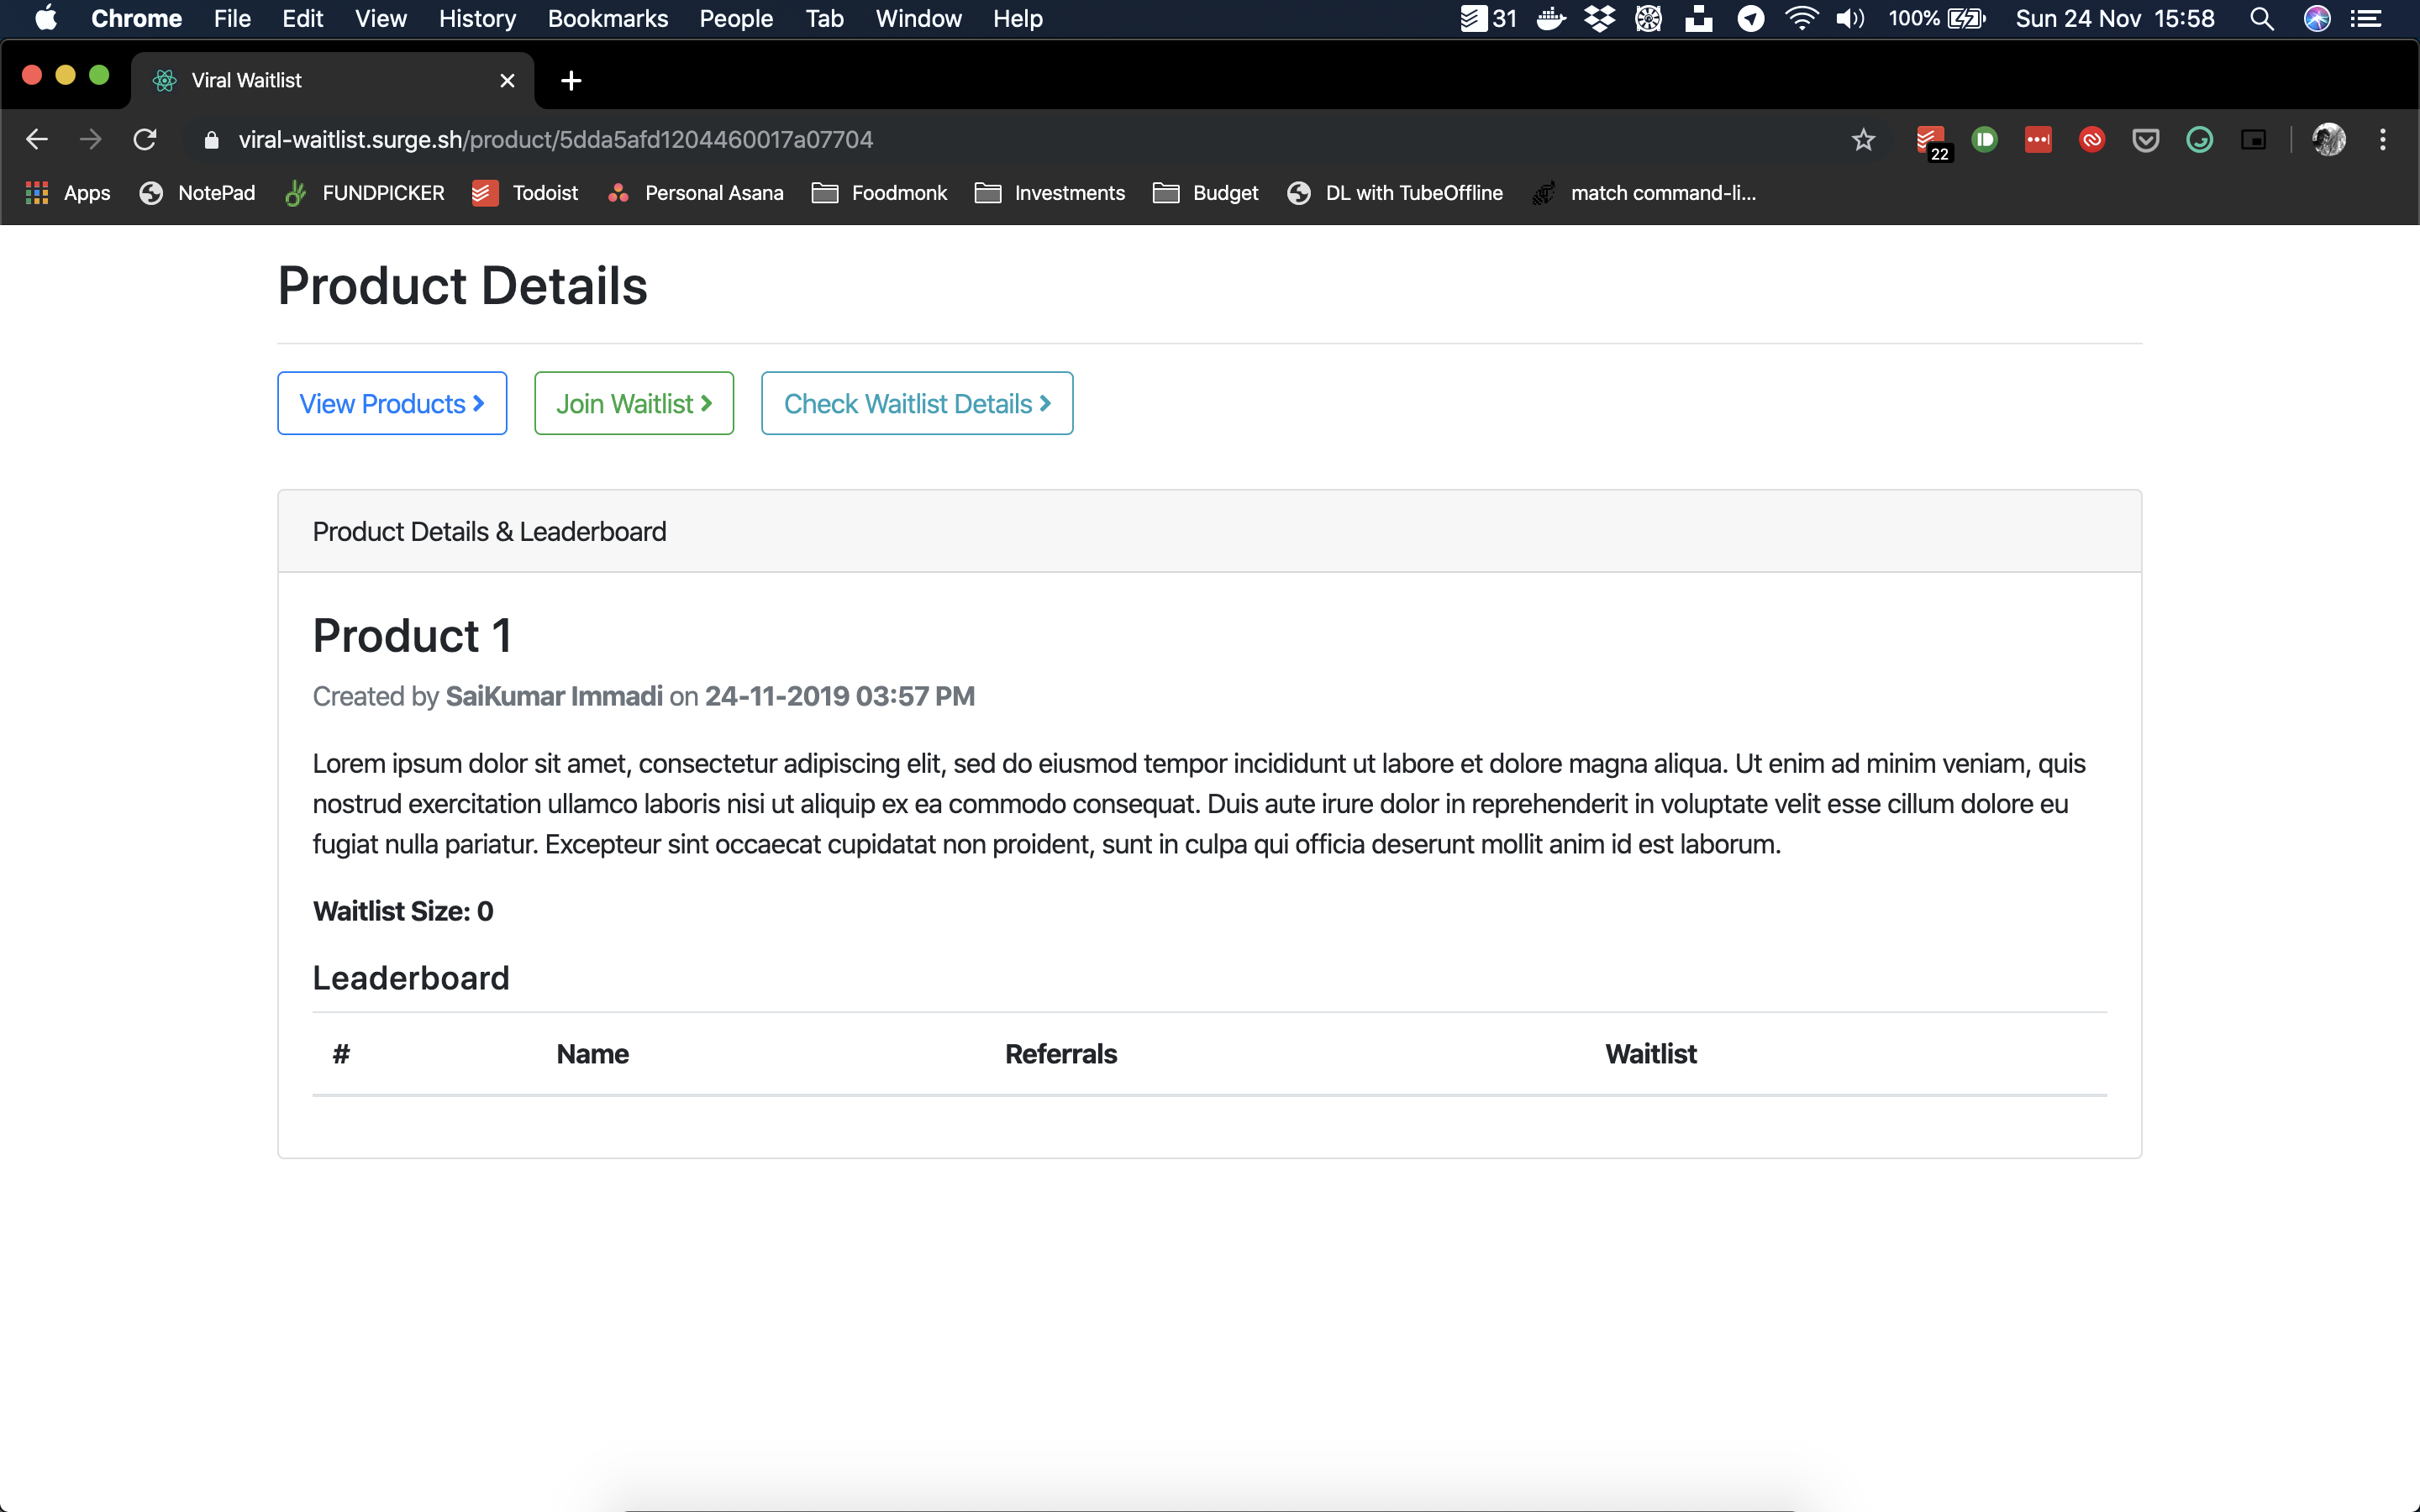Click the picture-in-picture extension icon
2420x1512 pixels.
click(2253, 140)
